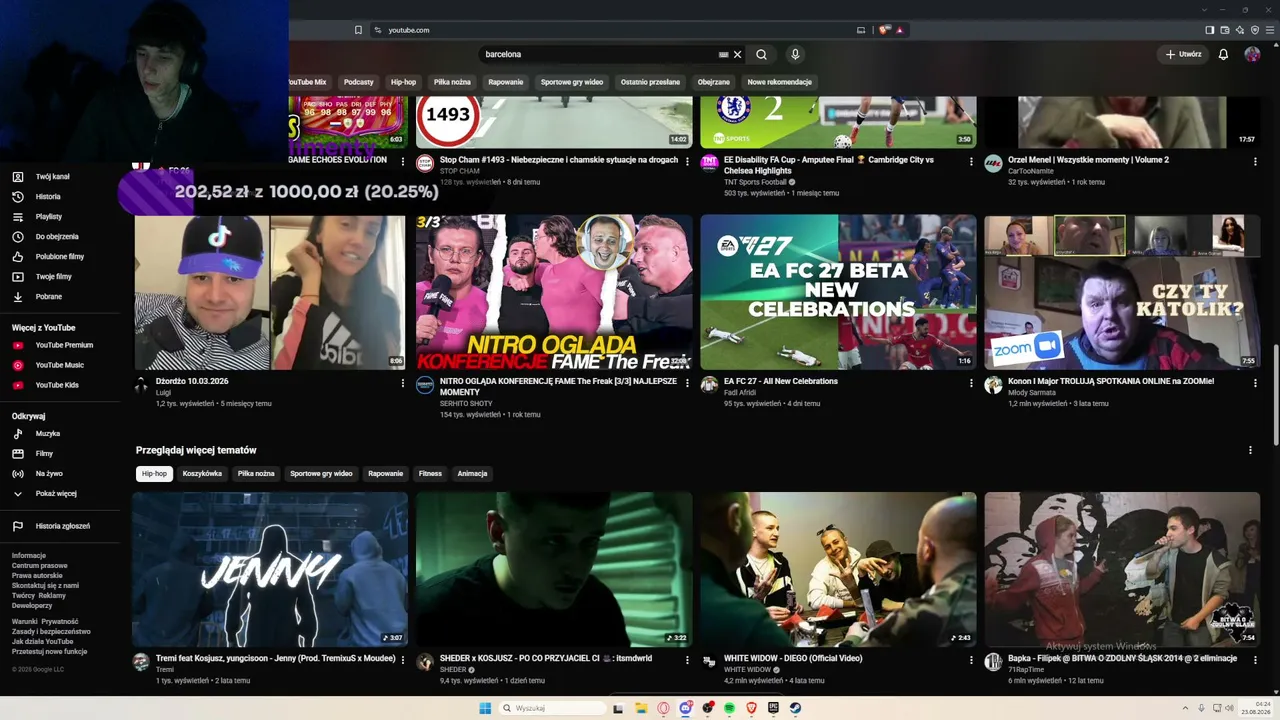Open YouTube Premium icon
This screenshot has width=1280, height=720.
(18, 345)
